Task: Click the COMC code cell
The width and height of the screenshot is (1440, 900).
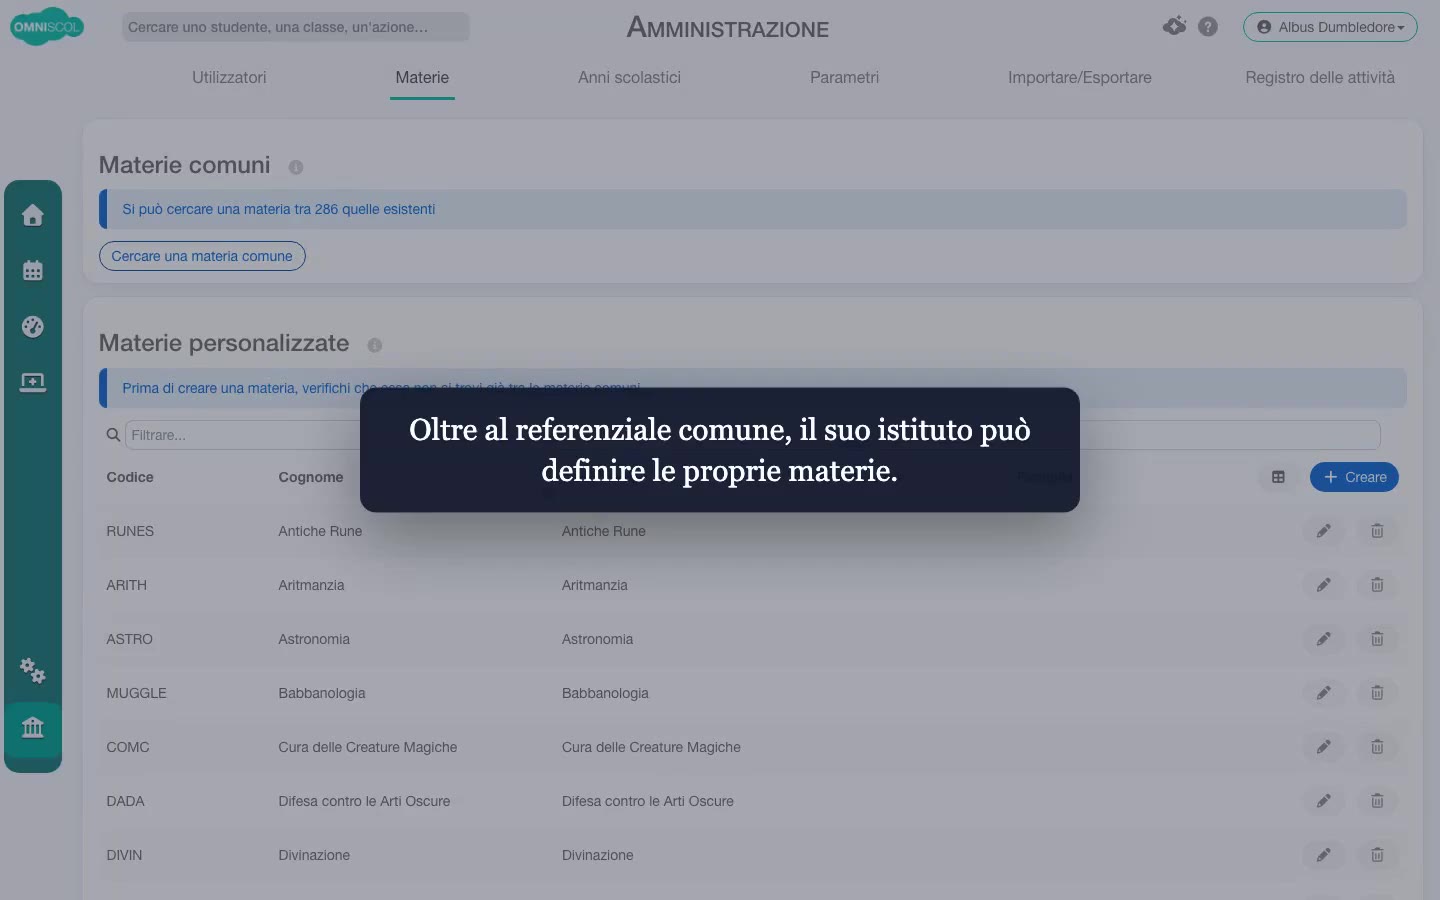Action: click(128, 747)
